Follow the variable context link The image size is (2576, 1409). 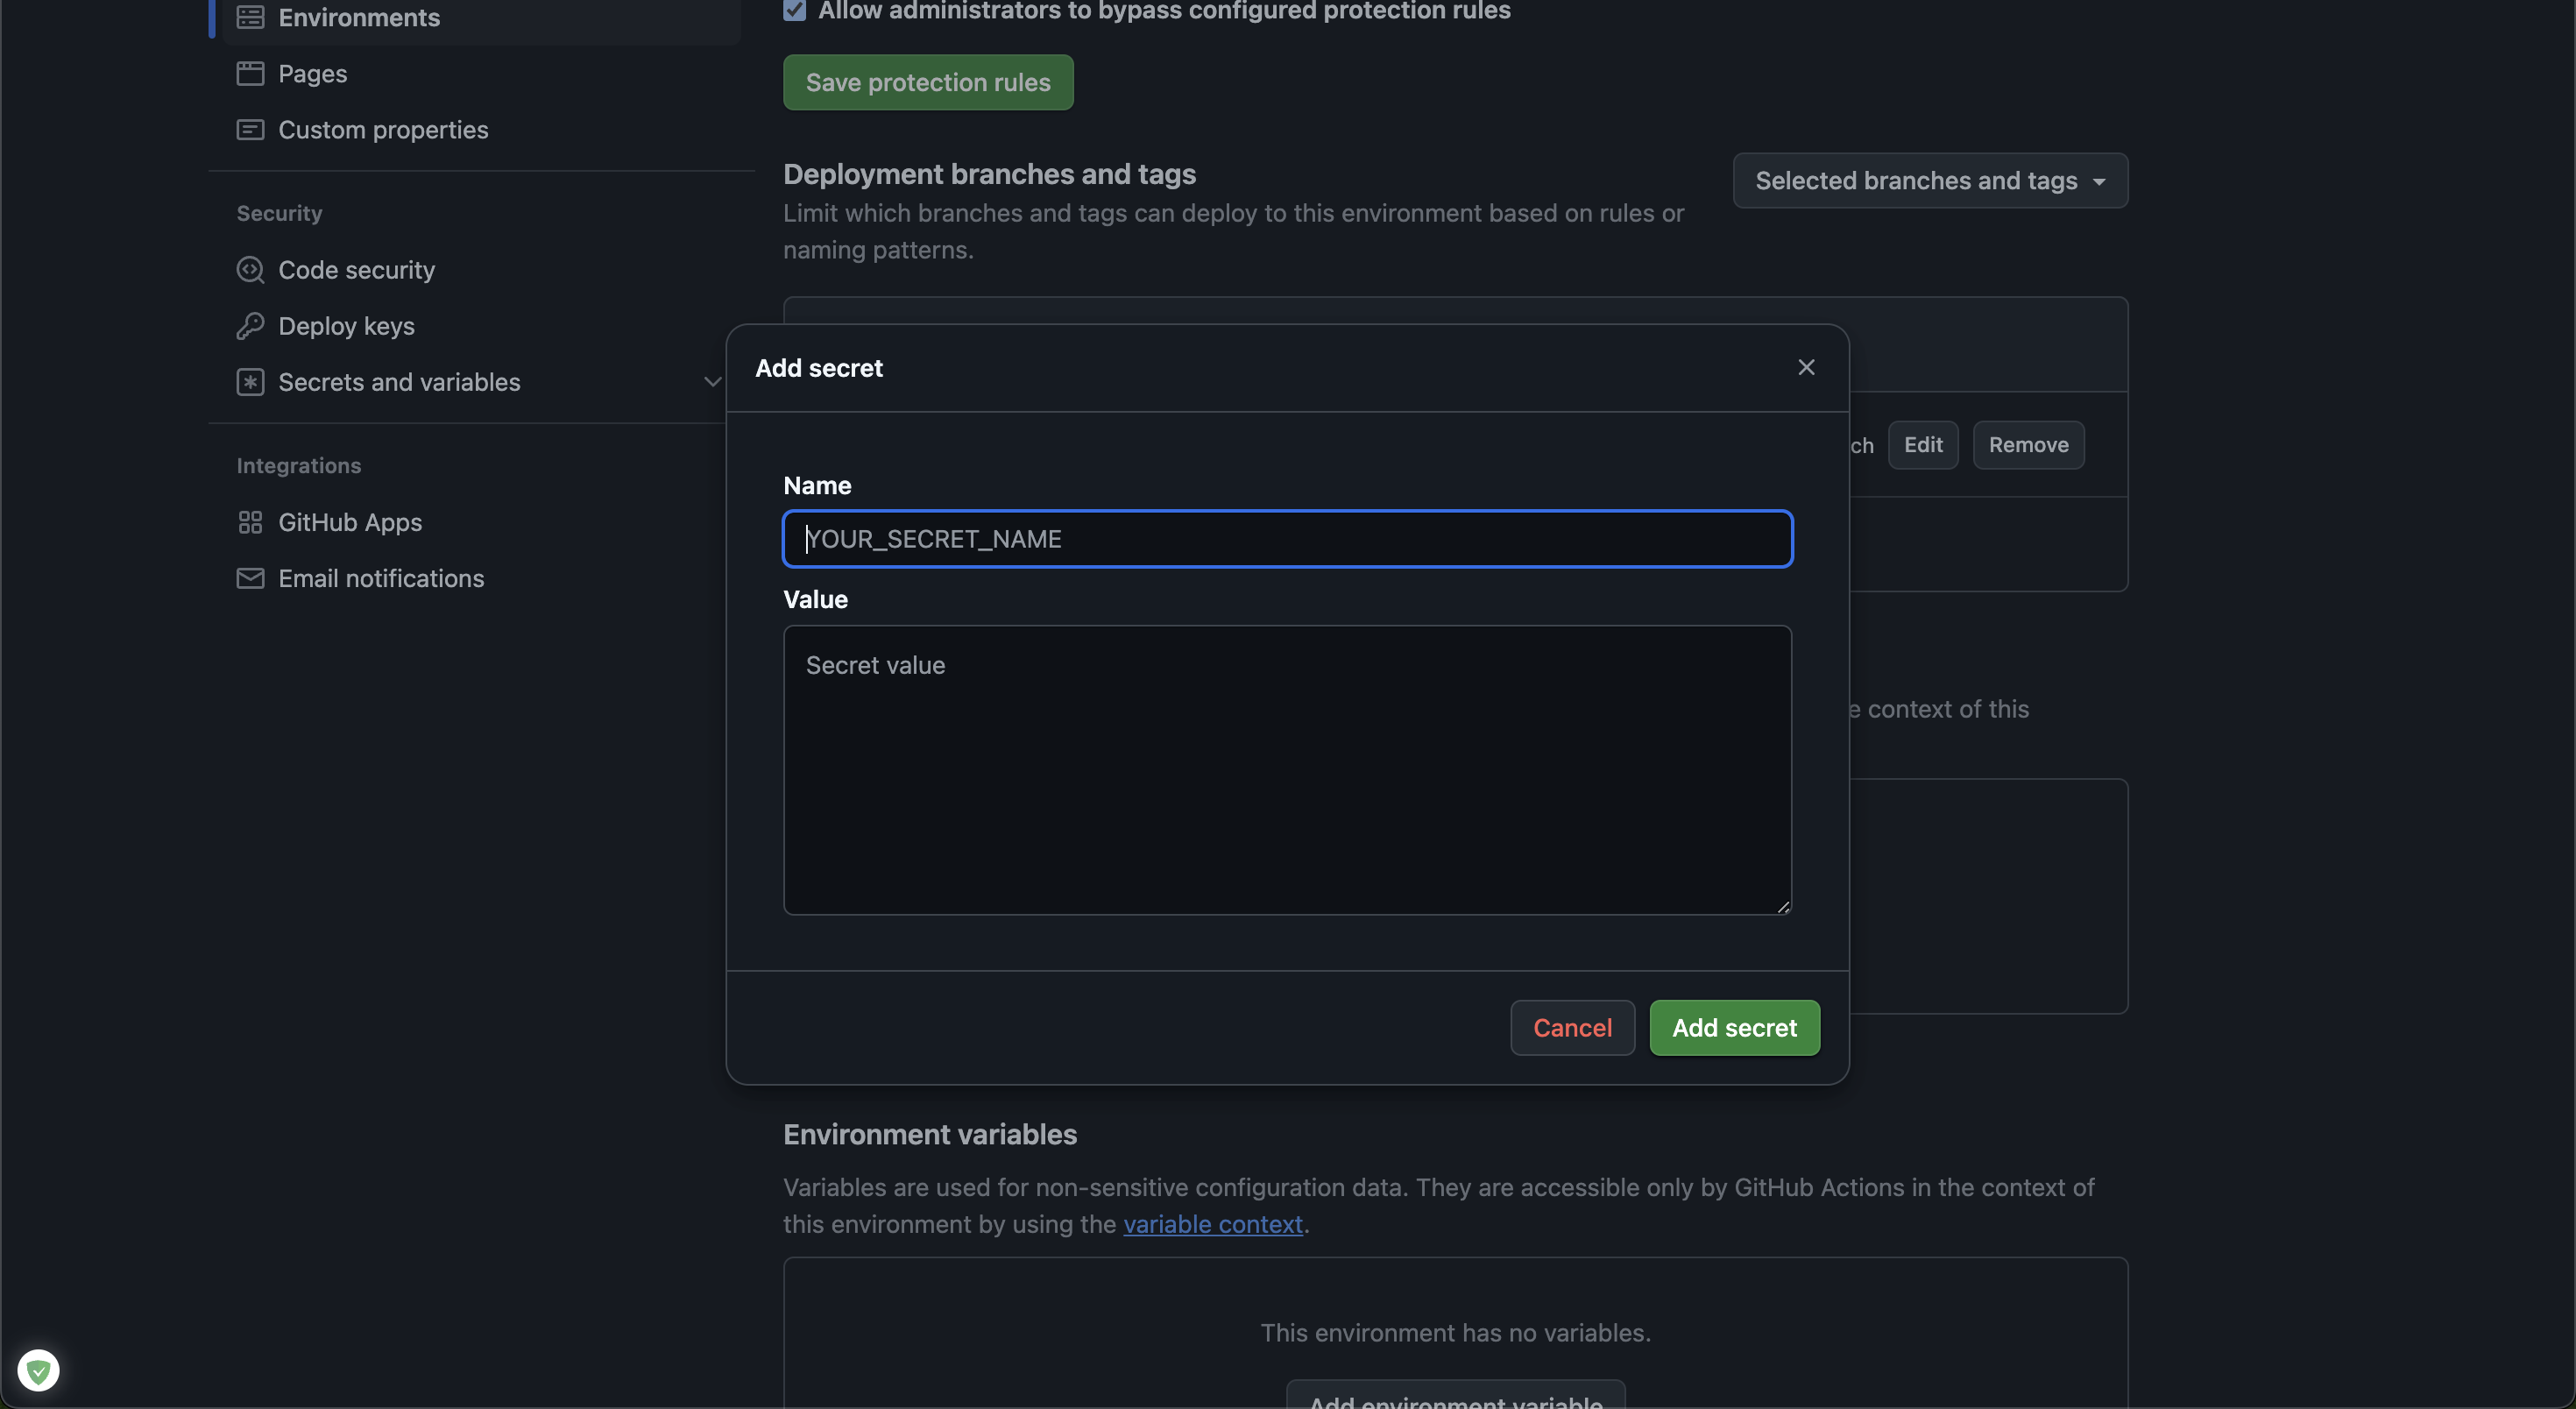pyautogui.click(x=1212, y=1223)
